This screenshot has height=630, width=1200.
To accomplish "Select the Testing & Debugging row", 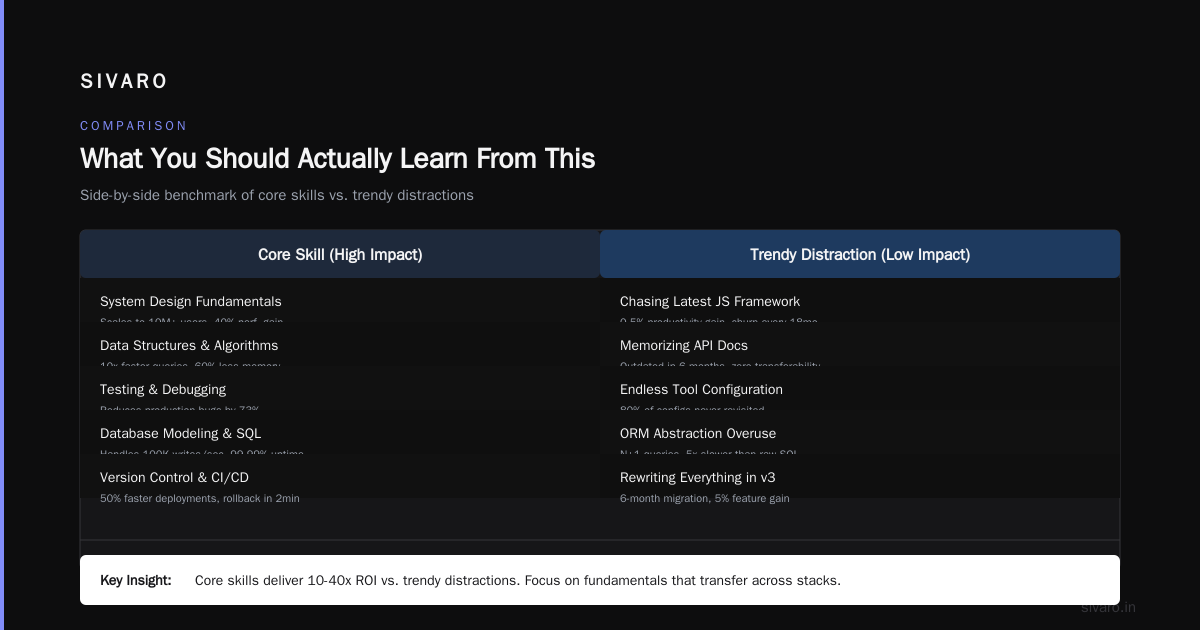I will (340, 388).
